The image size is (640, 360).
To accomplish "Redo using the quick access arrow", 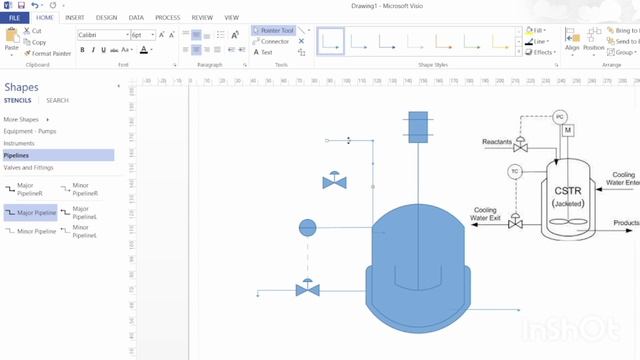I will coord(53,5).
